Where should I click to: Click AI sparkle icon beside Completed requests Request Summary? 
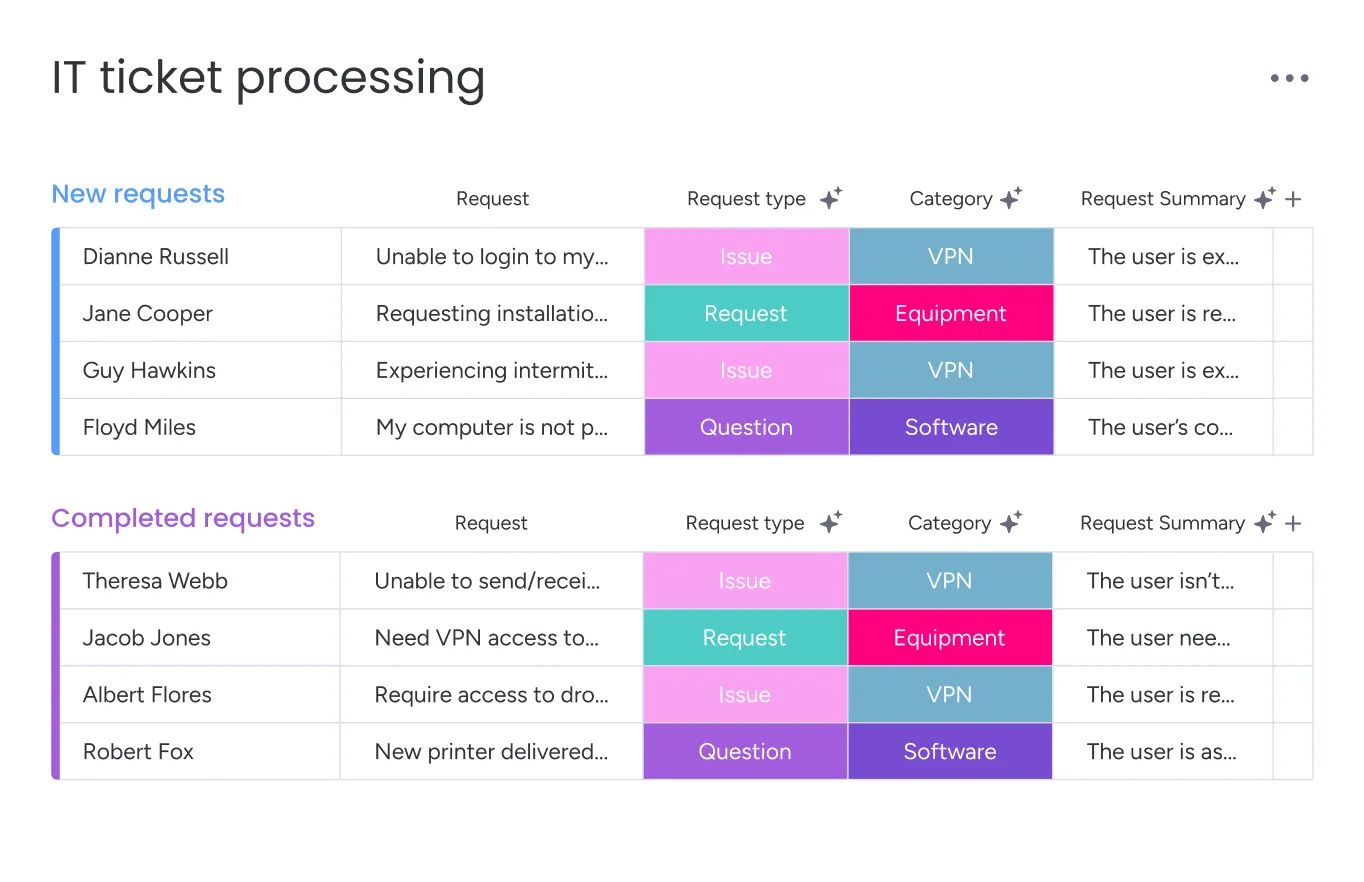1264,522
